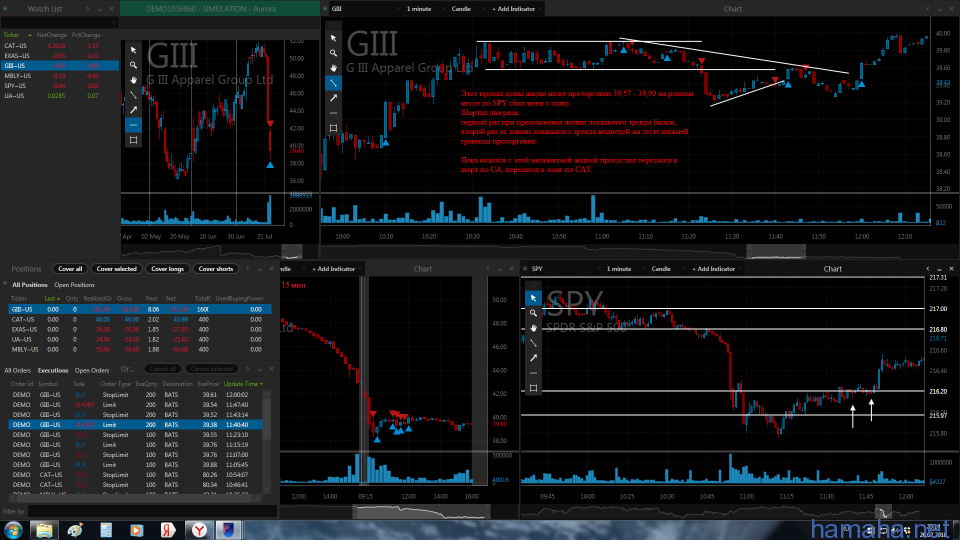Select SPY~US in the Watch List
Screen dimensions: 960x540
(59, 86)
